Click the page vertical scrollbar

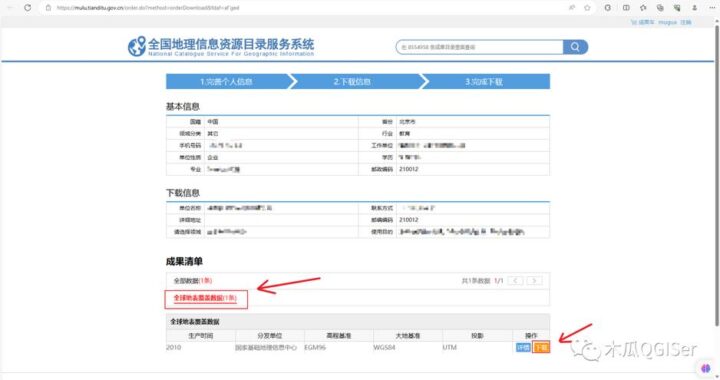coord(716,177)
